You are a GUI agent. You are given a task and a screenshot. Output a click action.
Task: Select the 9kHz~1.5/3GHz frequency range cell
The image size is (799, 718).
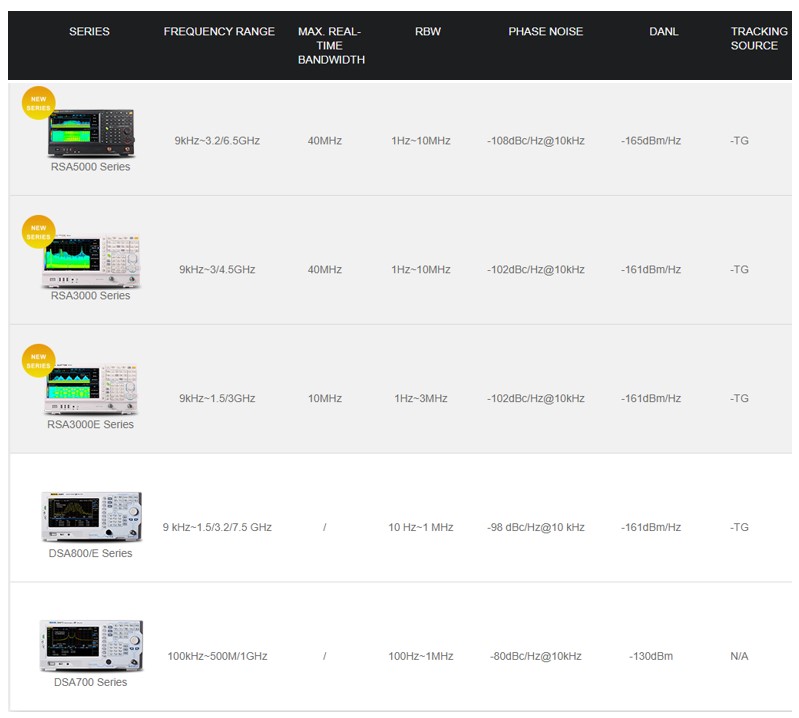[217, 398]
